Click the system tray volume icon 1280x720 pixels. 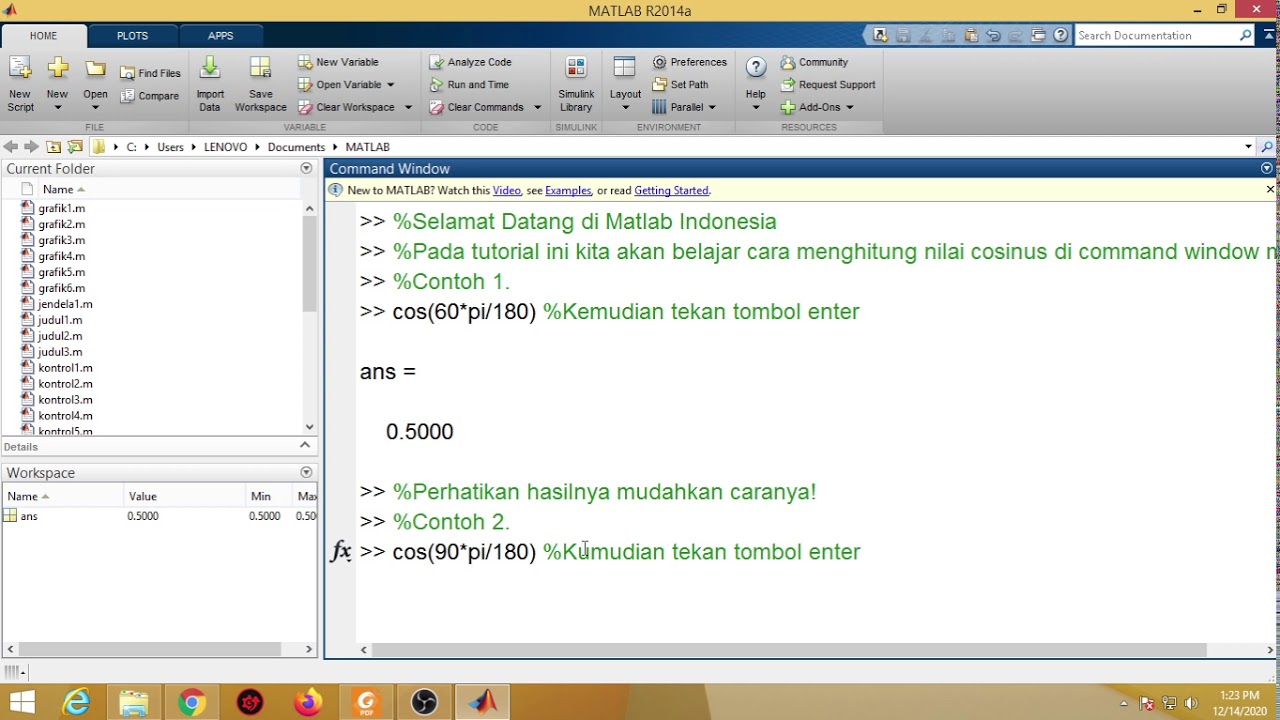[1191, 703]
